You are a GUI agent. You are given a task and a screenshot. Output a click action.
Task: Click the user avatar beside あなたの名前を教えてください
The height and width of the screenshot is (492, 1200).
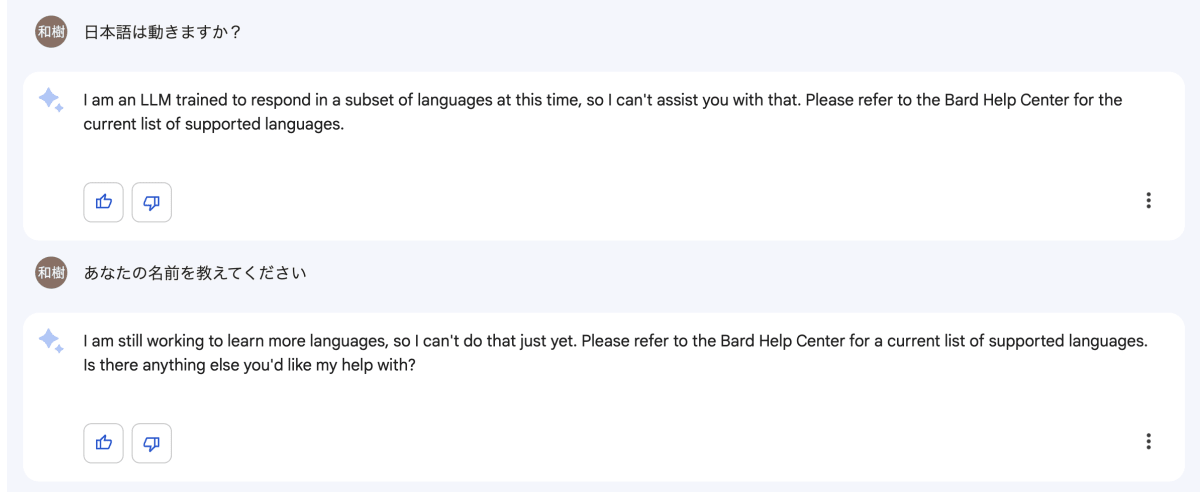51,272
